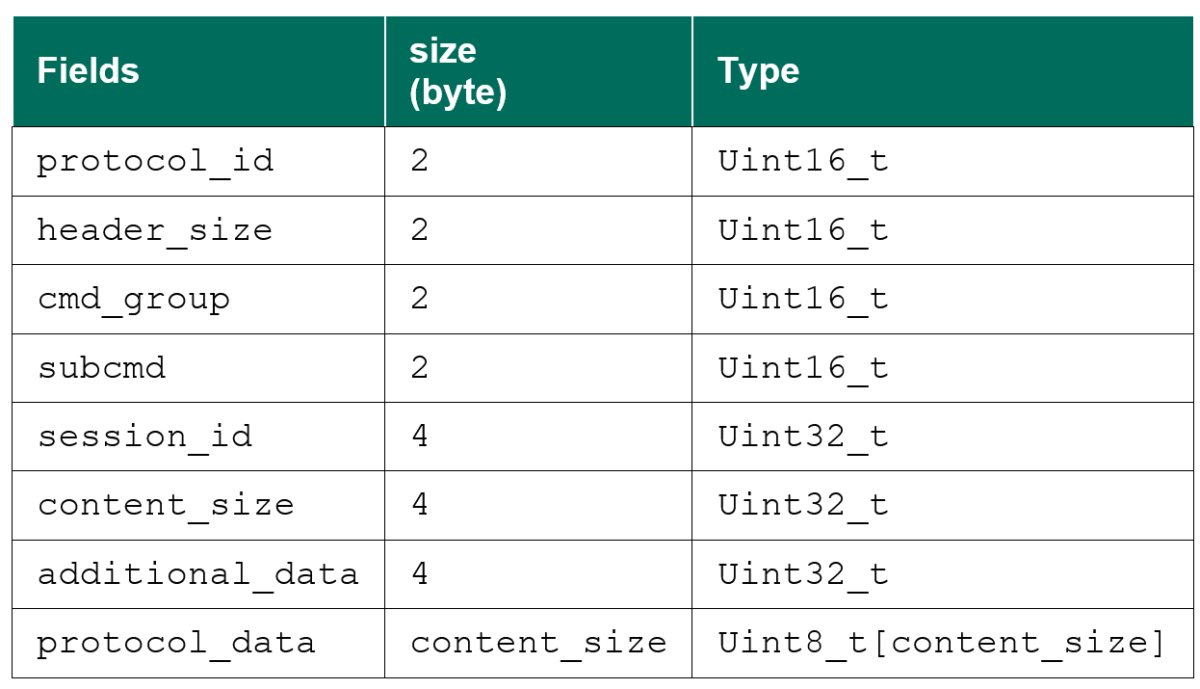The height and width of the screenshot is (689, 1200).
Task: Click the Type column header
Action: click(x=758, y=72)
